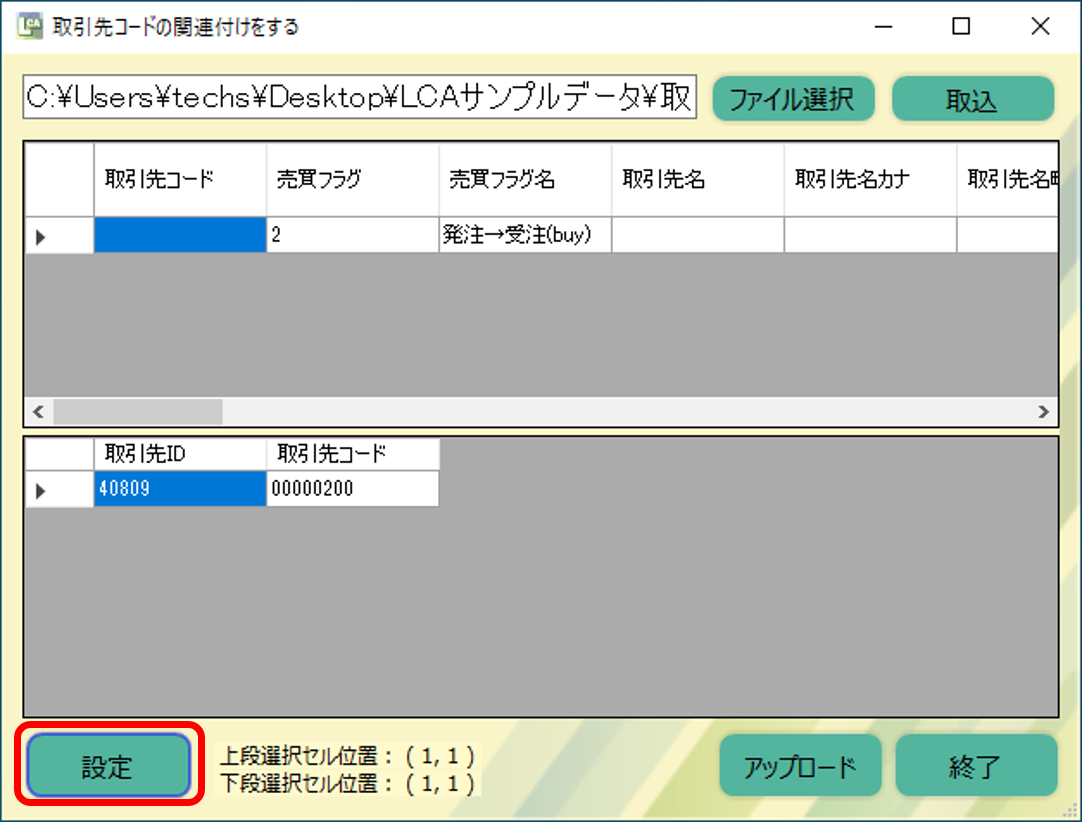This screenshot has height=822, width=1082.
Task: Click the horizontal scrollbar left arrow
Action: point(39,411)
